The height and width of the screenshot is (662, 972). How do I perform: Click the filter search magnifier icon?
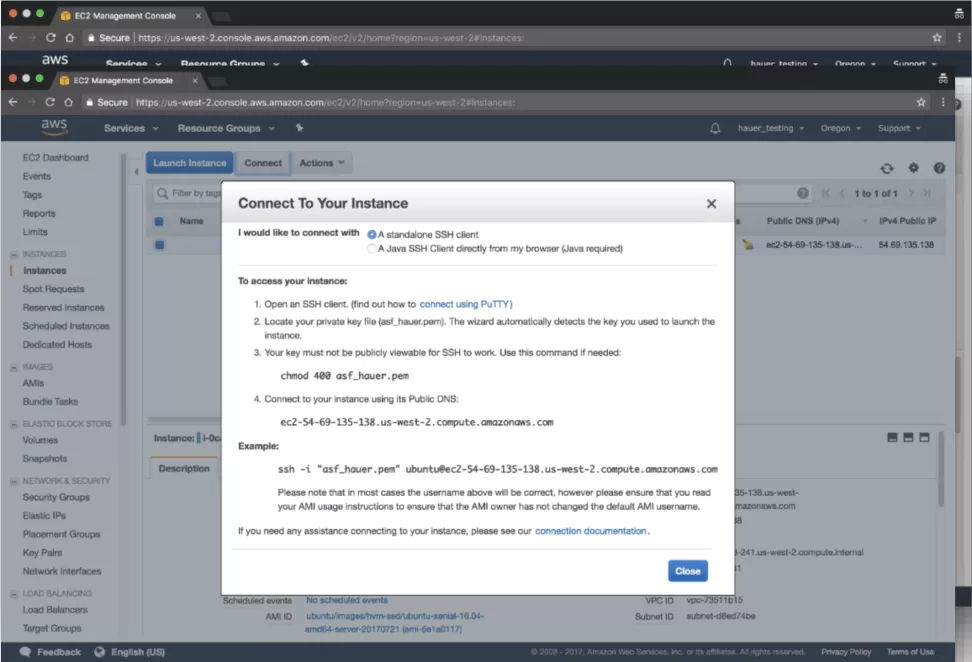click(162, 193)
